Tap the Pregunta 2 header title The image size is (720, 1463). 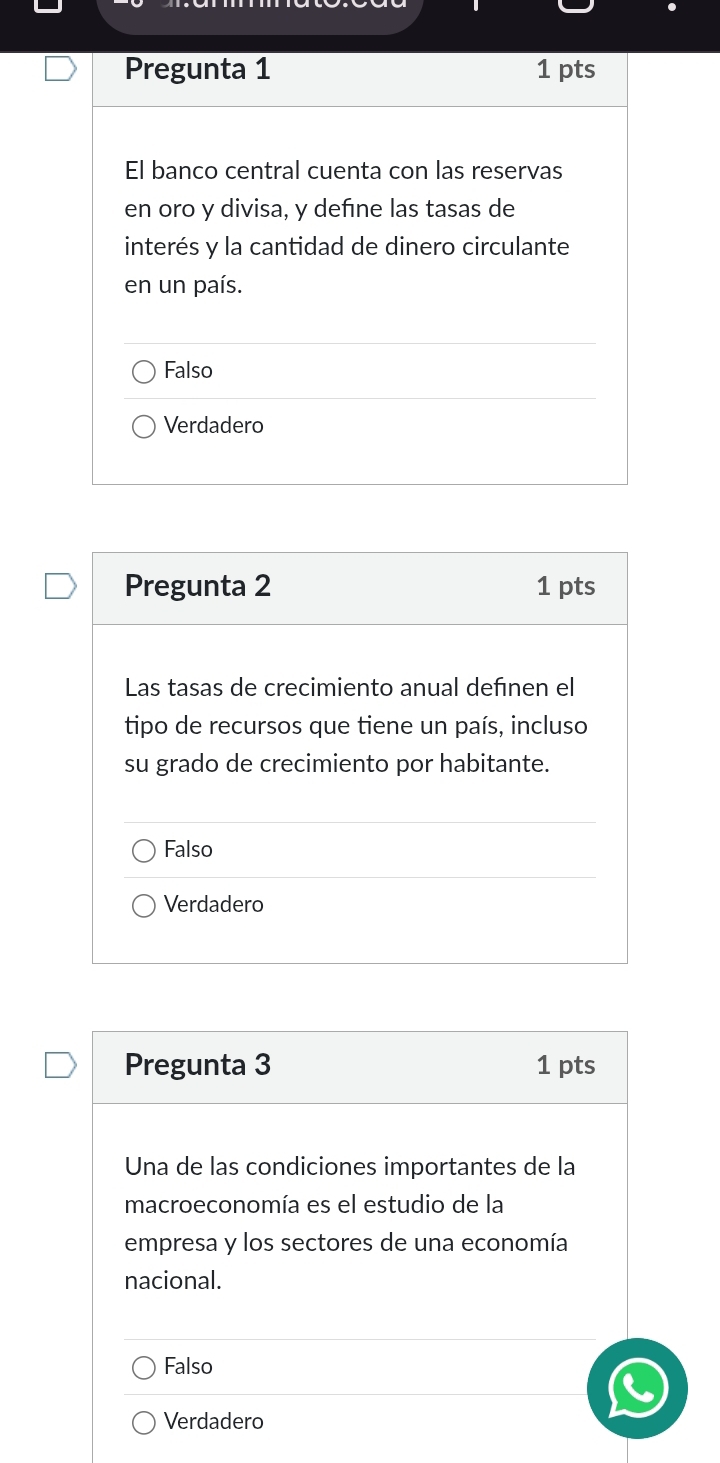[198, 586]
